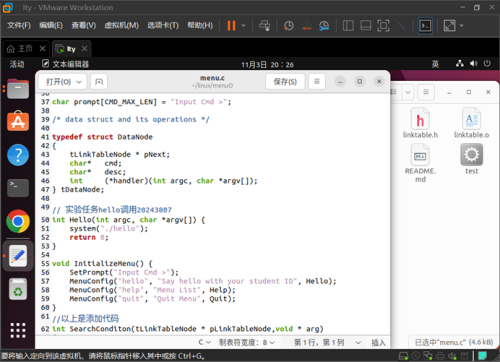Open VMware console view
500x362 pixels.
click(x=425, y=26)
